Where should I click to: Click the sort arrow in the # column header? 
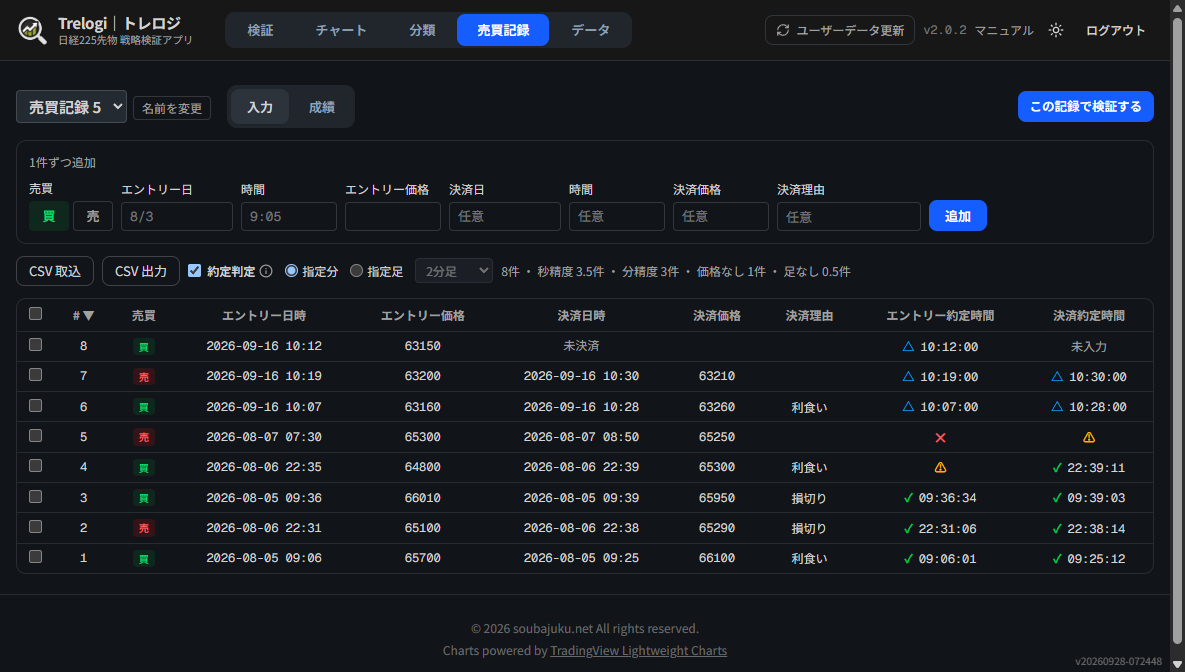coord(88,316)
